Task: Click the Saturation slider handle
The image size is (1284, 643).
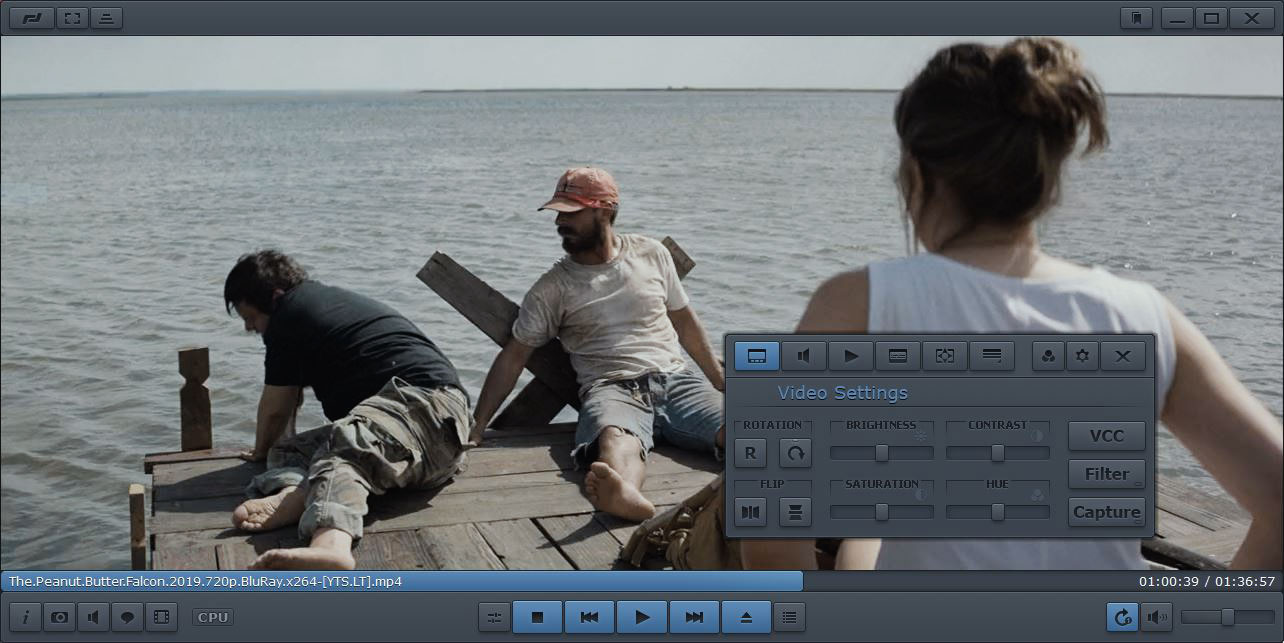Action: (x=882, y=512)
